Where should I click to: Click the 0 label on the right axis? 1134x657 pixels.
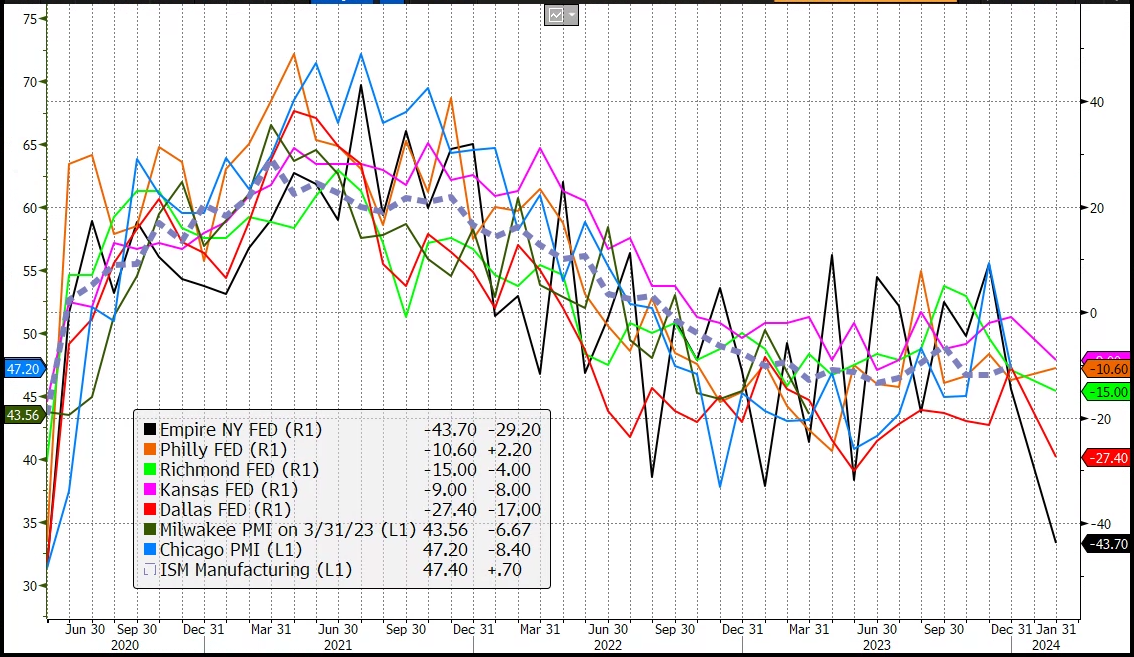[x=1094, y=313]
